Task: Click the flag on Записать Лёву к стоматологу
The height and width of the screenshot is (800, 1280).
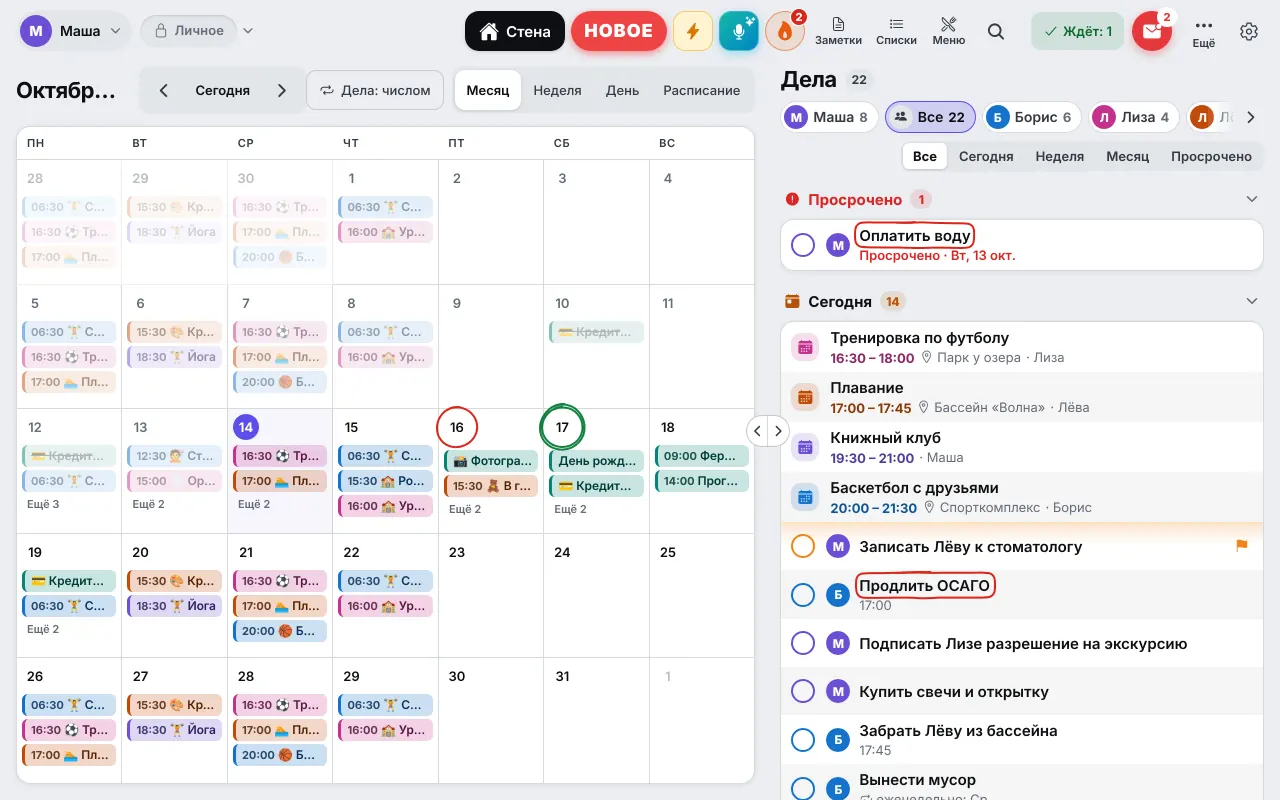Action: pyautogui.click(x=1242, y=546)
